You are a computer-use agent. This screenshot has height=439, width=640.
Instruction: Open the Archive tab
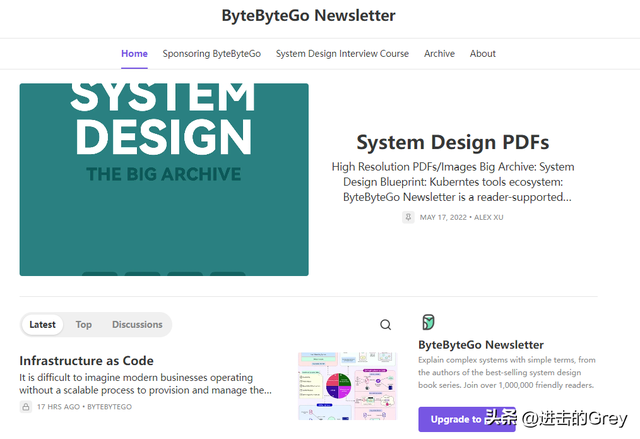[439, 53]
